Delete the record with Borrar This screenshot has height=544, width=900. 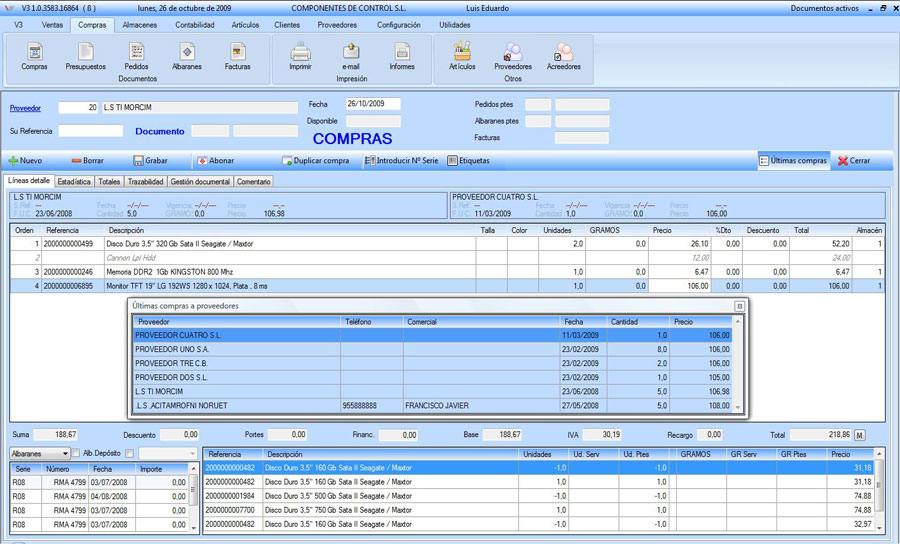[x=87, y=161]
